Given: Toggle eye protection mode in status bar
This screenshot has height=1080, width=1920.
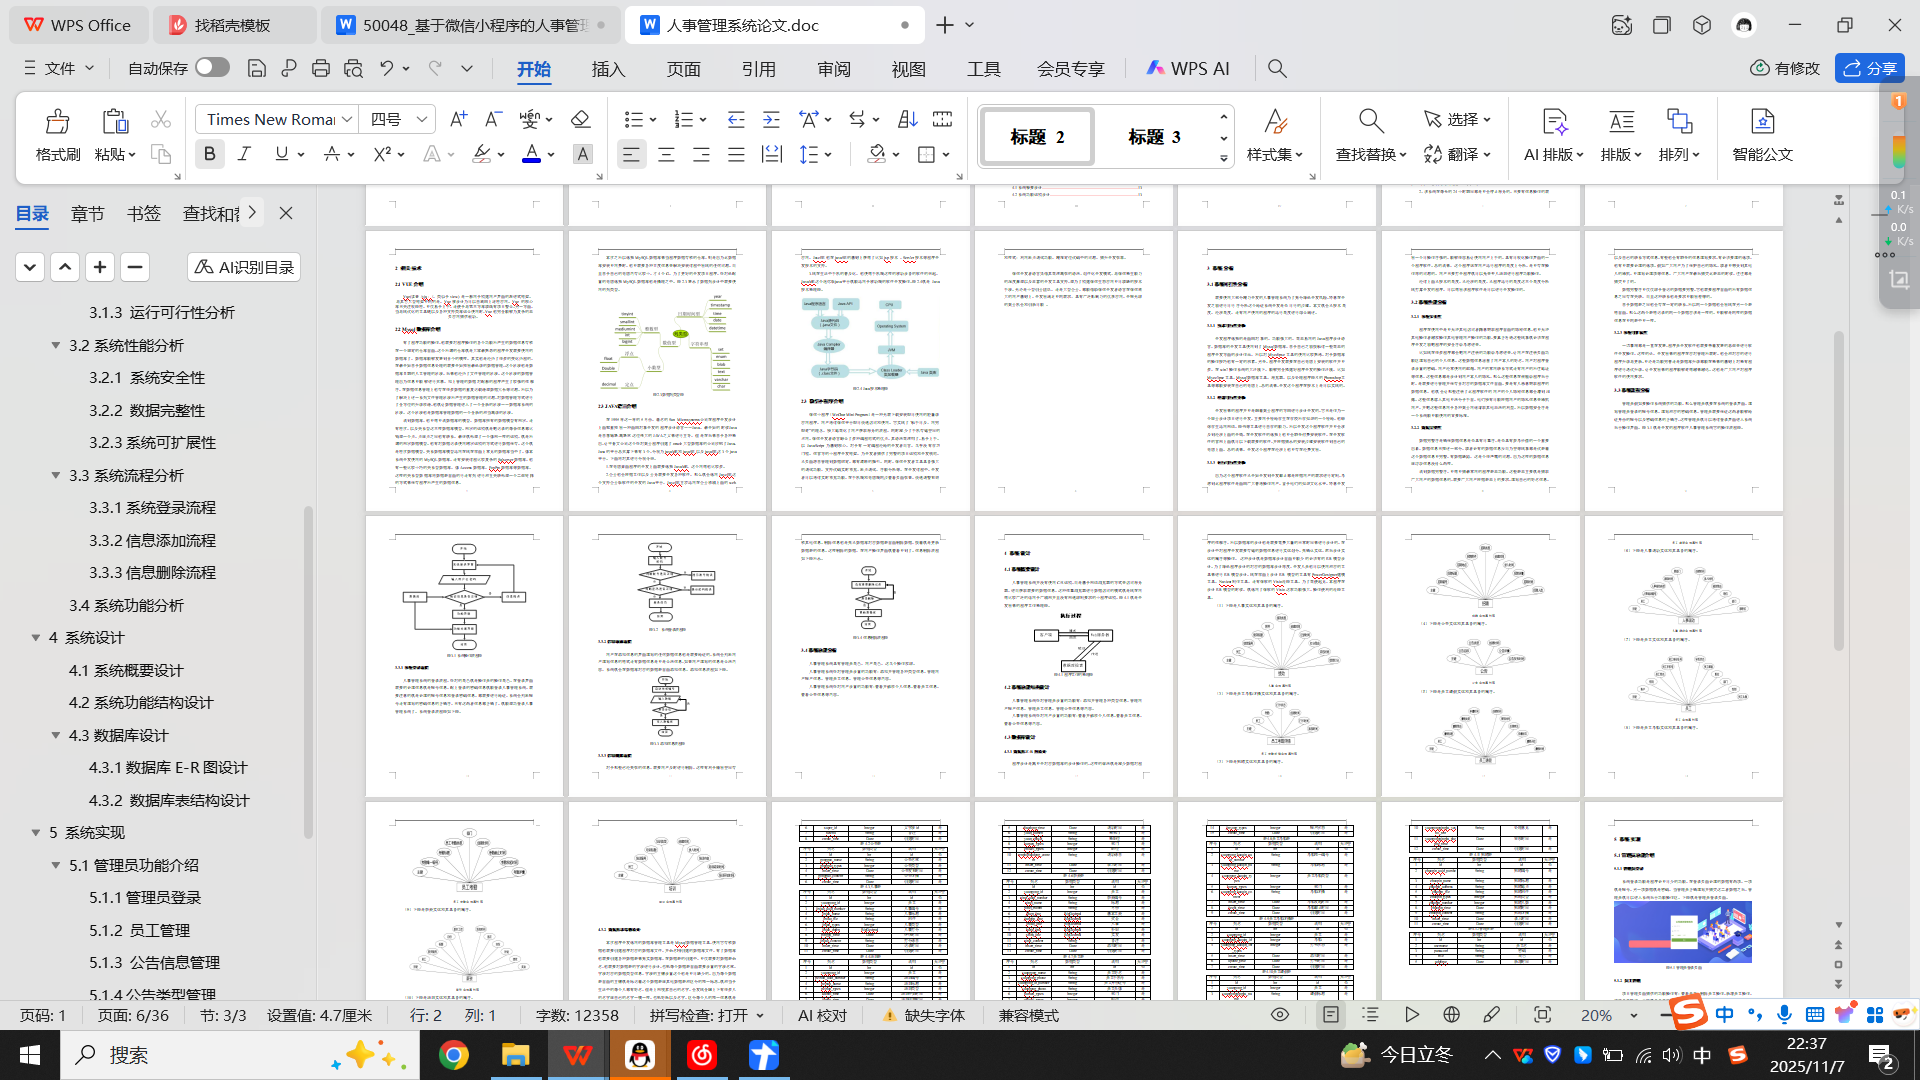Looking at the screenshot, I should click(x=1280, y=1015).
